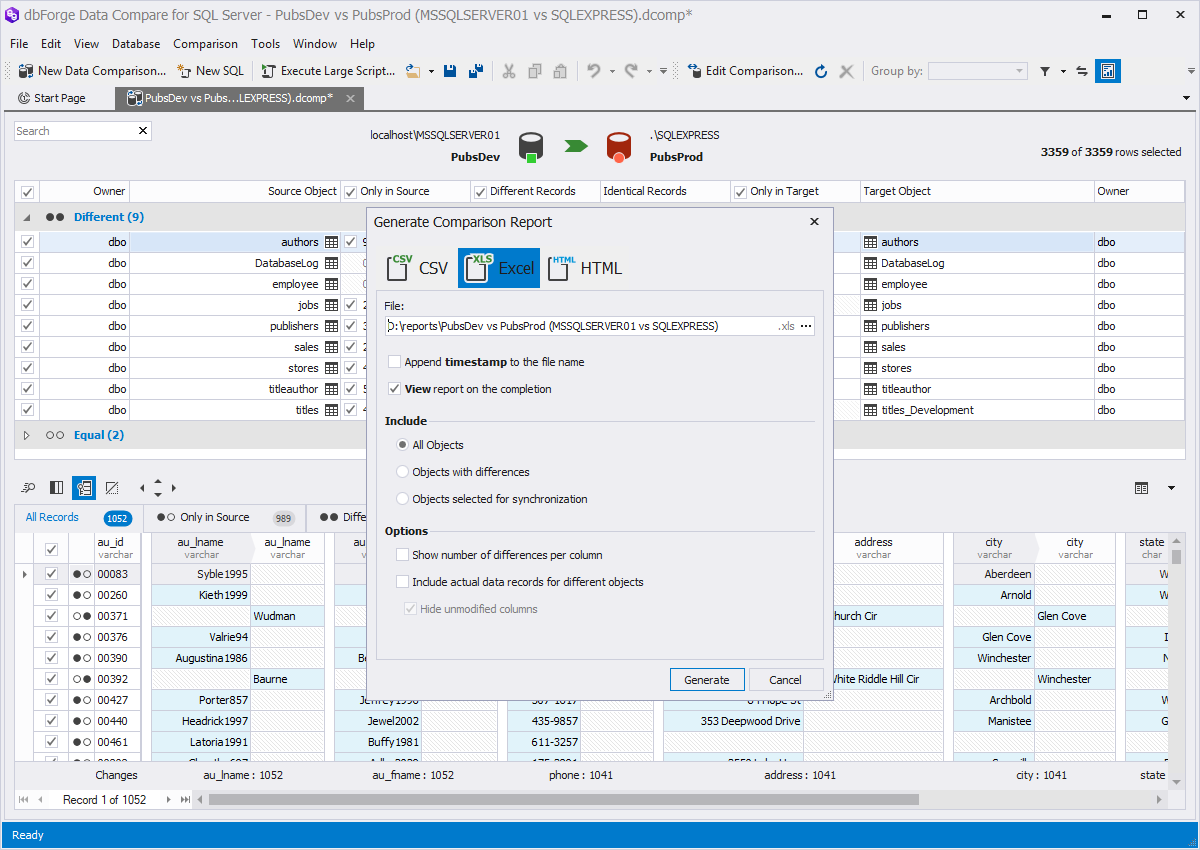Enable Append timestamp to the file name
Viewport: 1200px width, 850px height.
395,362
